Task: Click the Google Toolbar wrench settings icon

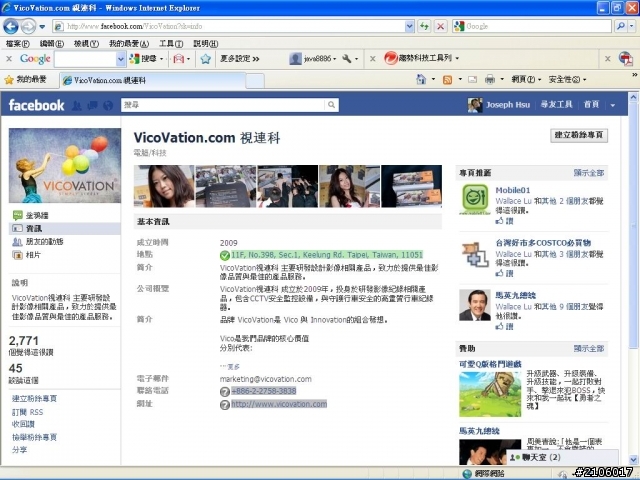Action: [x=347, y=59]
